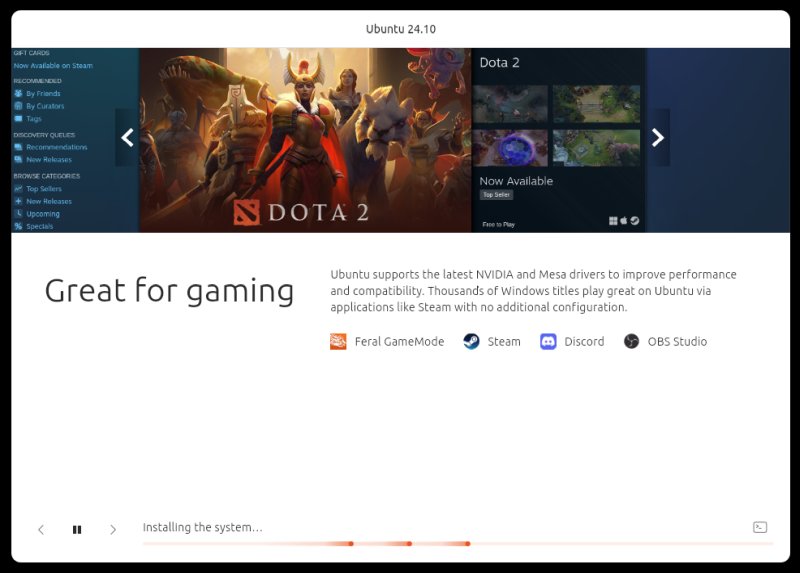This screenshot has width=800, height=573.
Task: Click the Top Sellers chart icon
Action: pos(18,189)
